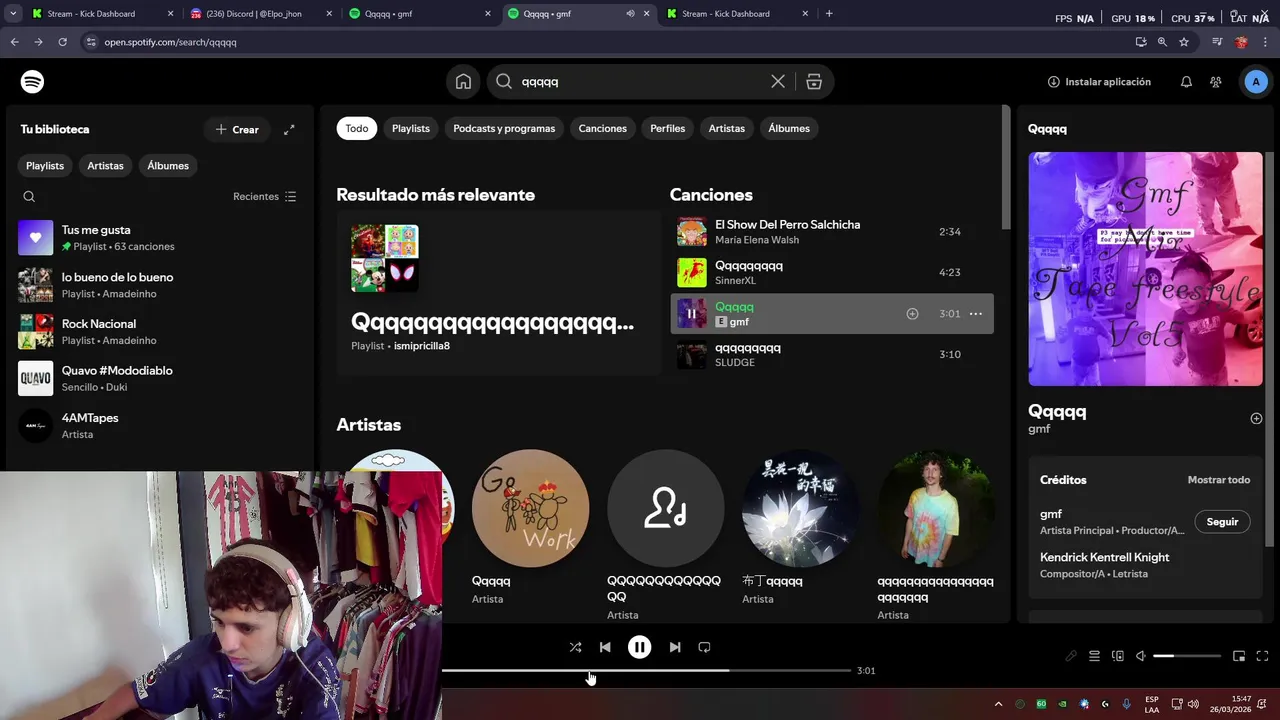The image size is (1280, 720).
Task: Select the Artistas filter chip in search results
Action: click(727, 128)
